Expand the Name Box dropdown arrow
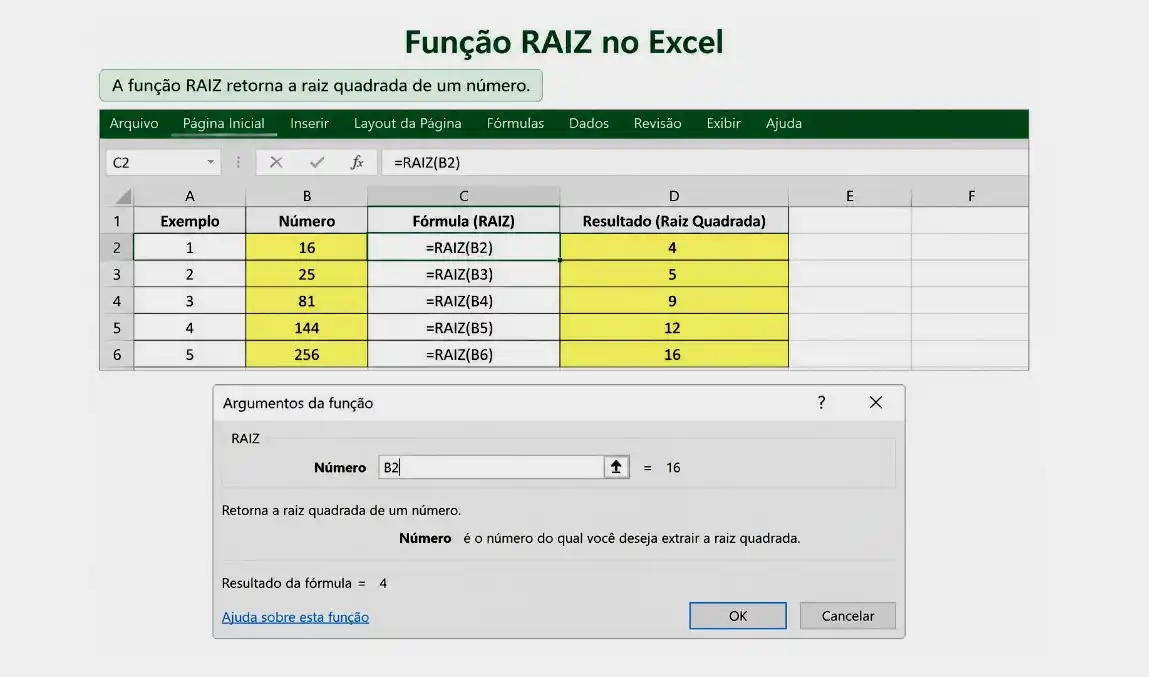 (210, 162)
